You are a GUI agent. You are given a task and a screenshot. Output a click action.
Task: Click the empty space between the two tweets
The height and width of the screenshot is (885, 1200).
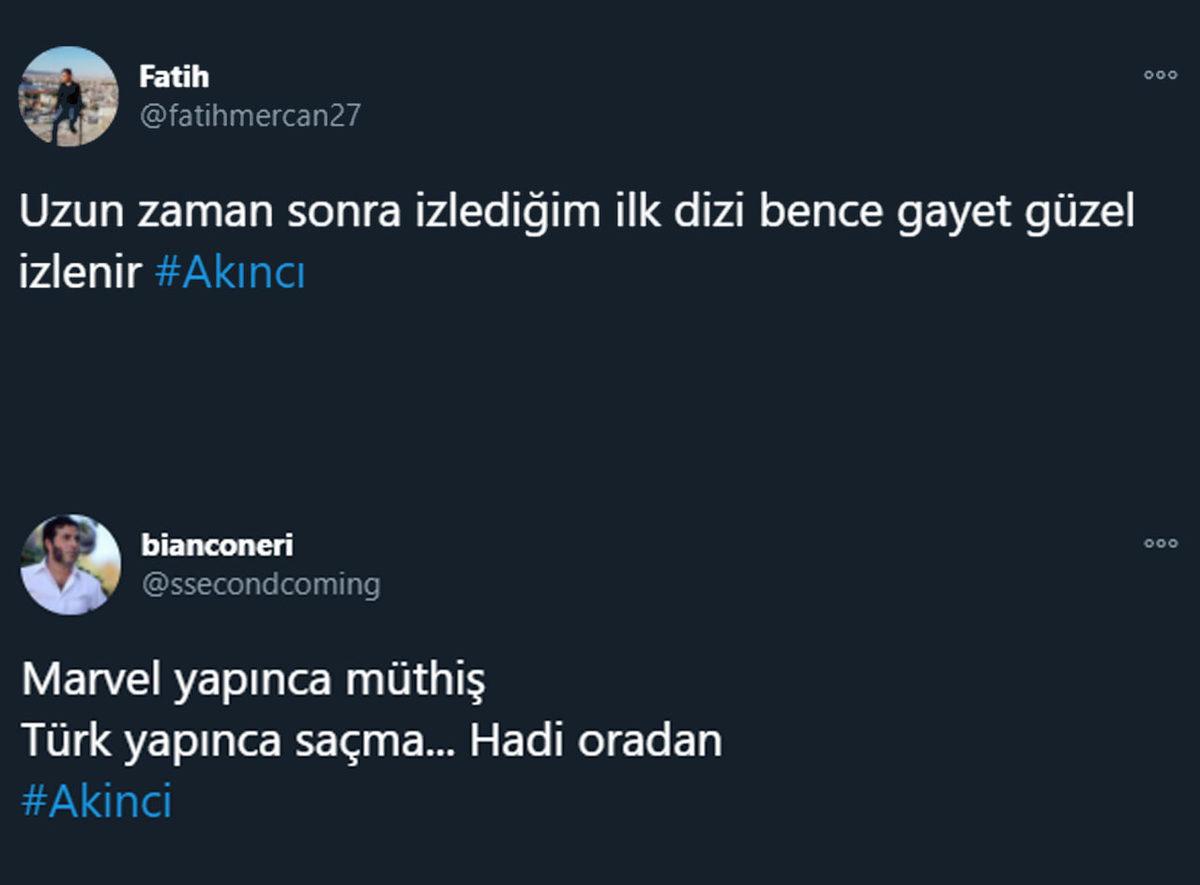point(600,420)
